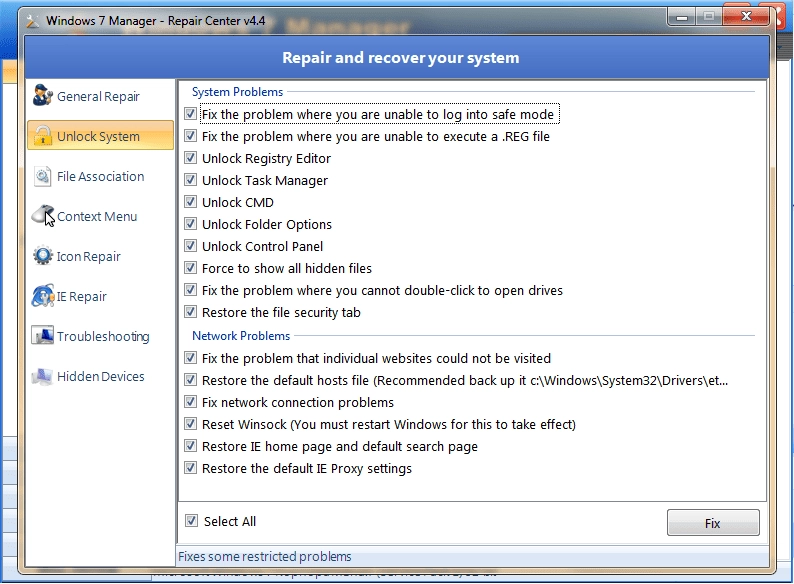Click the Troubleshooting monitor icon
The width and height of the screenshot is (794, 584).
pos(43,335)
